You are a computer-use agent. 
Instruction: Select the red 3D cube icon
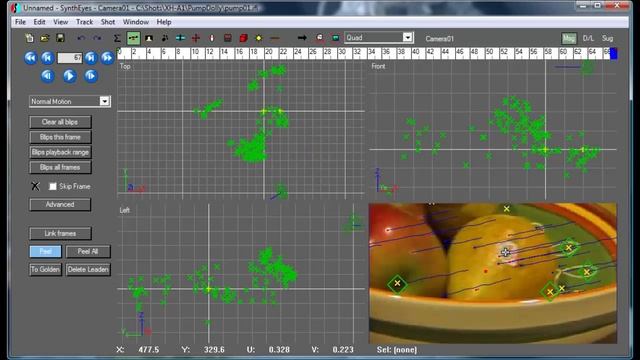coord(244,38)
